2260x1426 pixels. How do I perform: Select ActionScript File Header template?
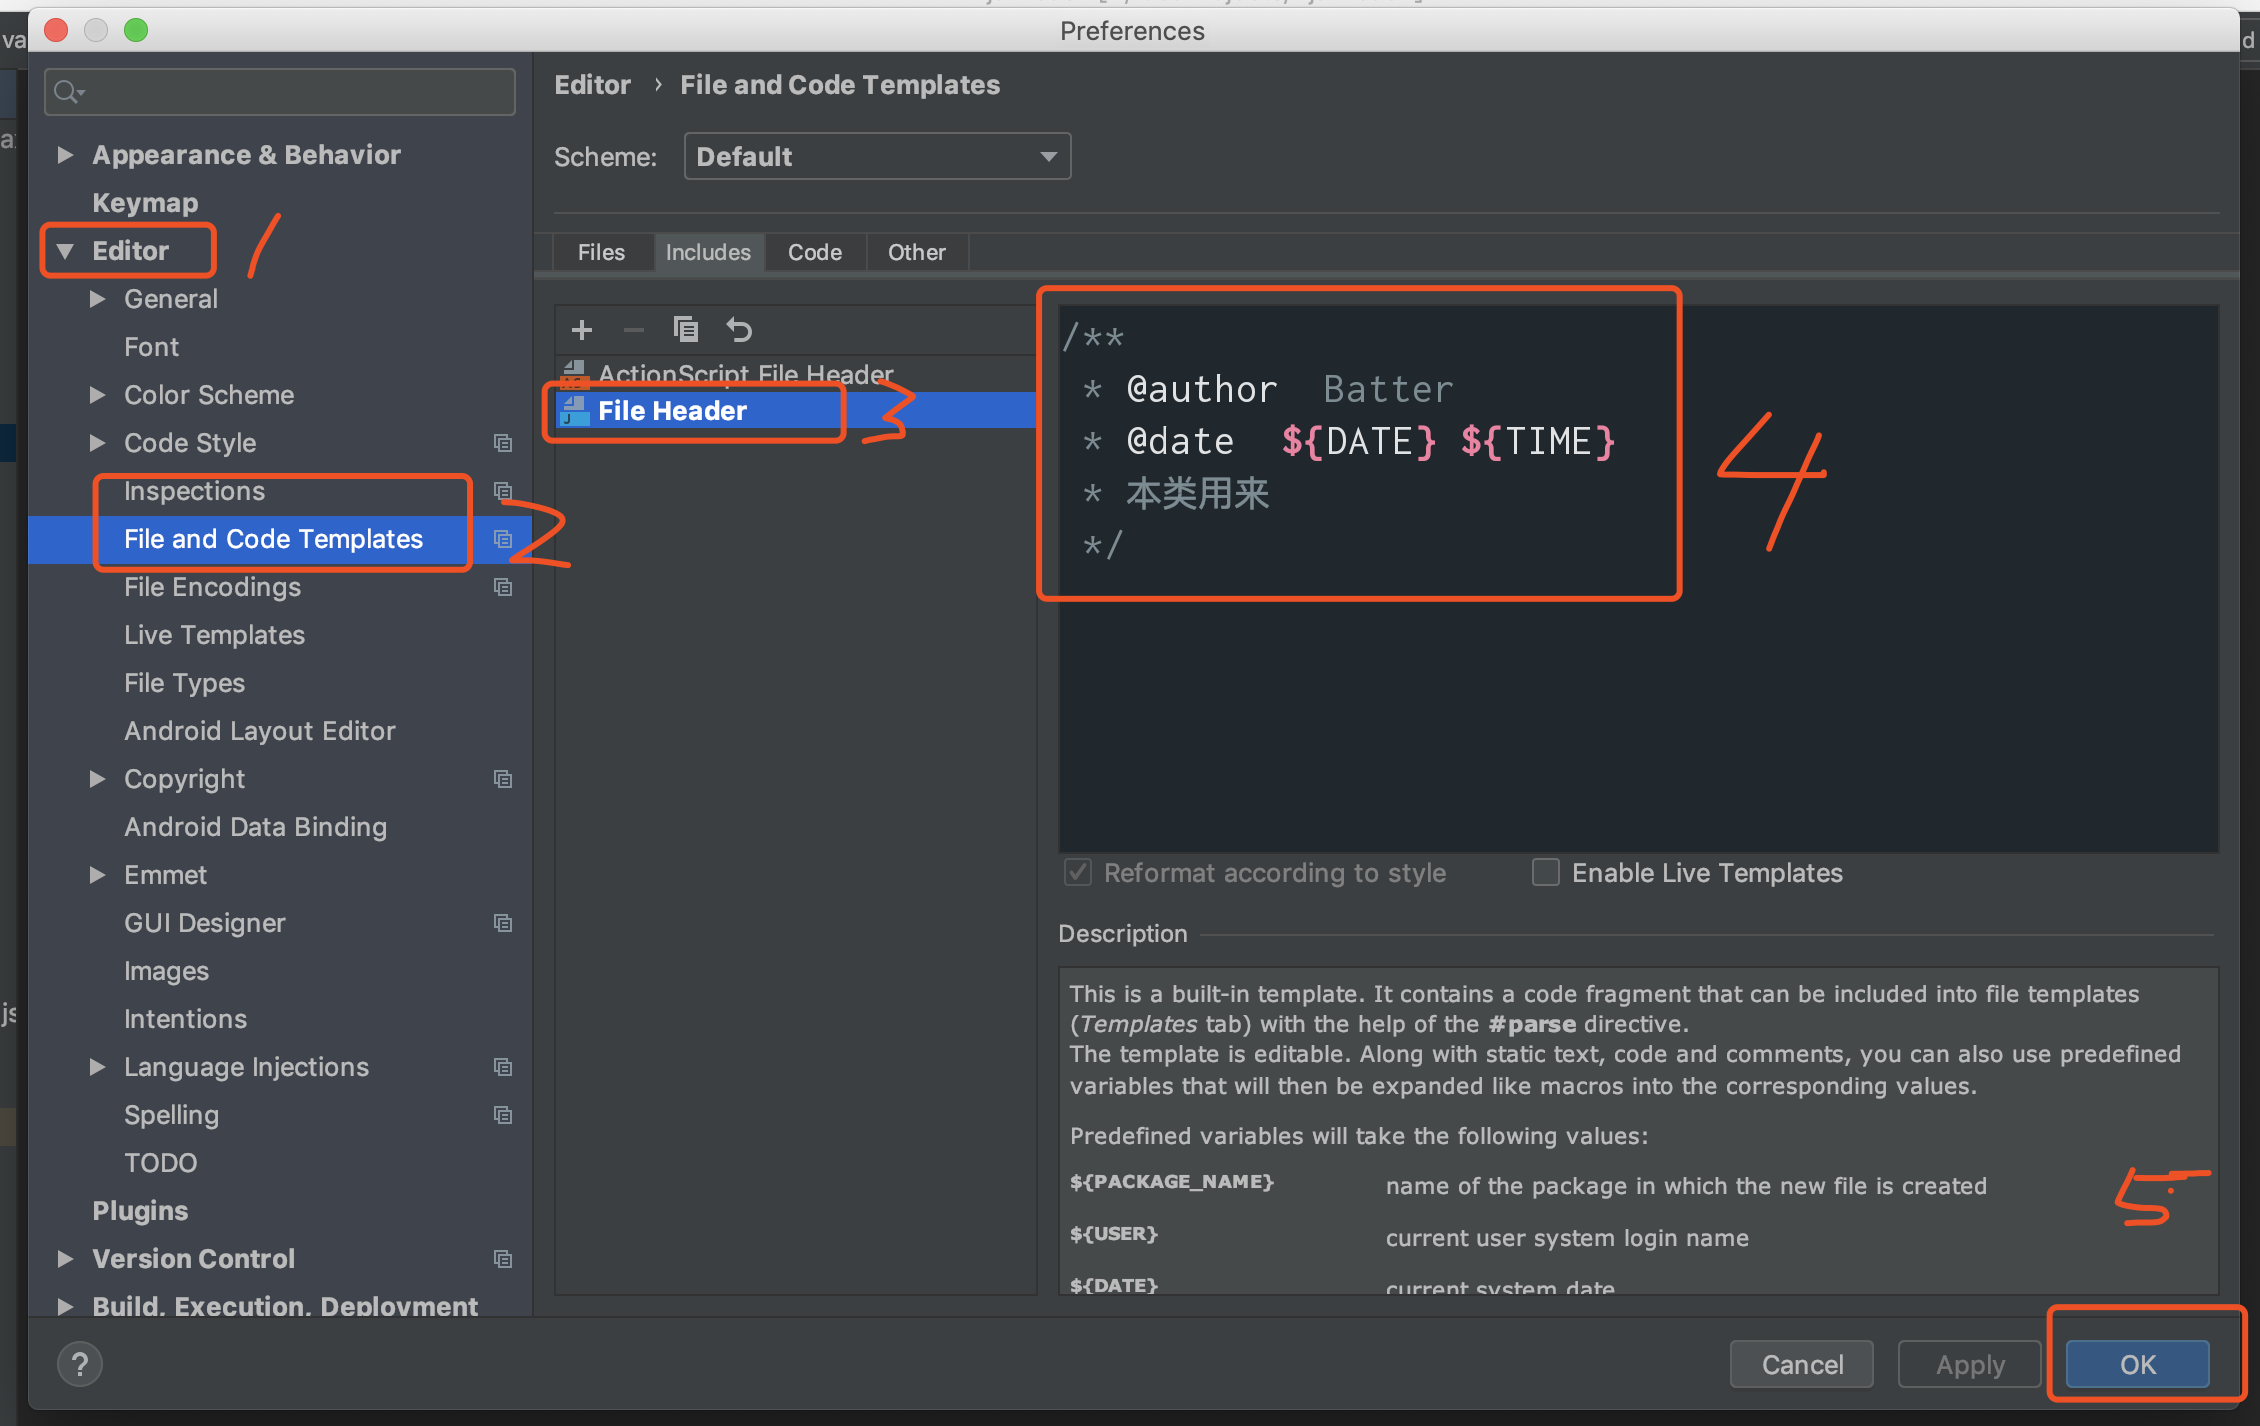coord(745,374)
